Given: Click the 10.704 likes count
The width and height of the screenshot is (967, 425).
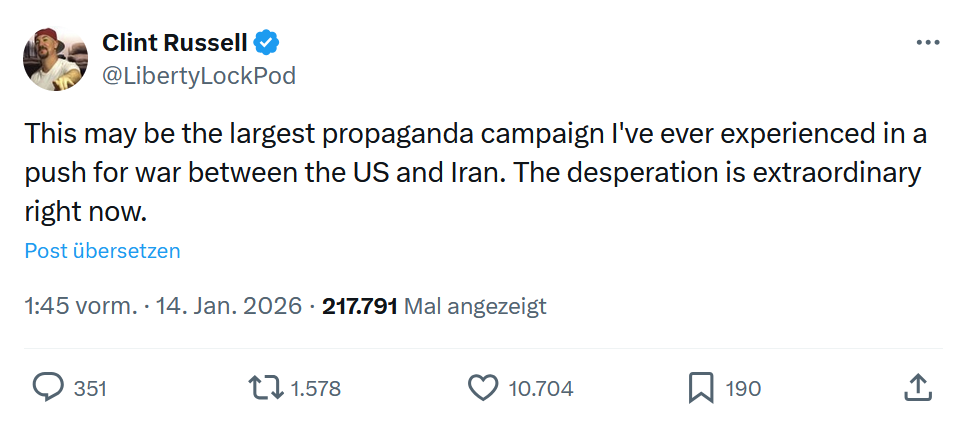Looking at the screenshot, I should point(541,389).
